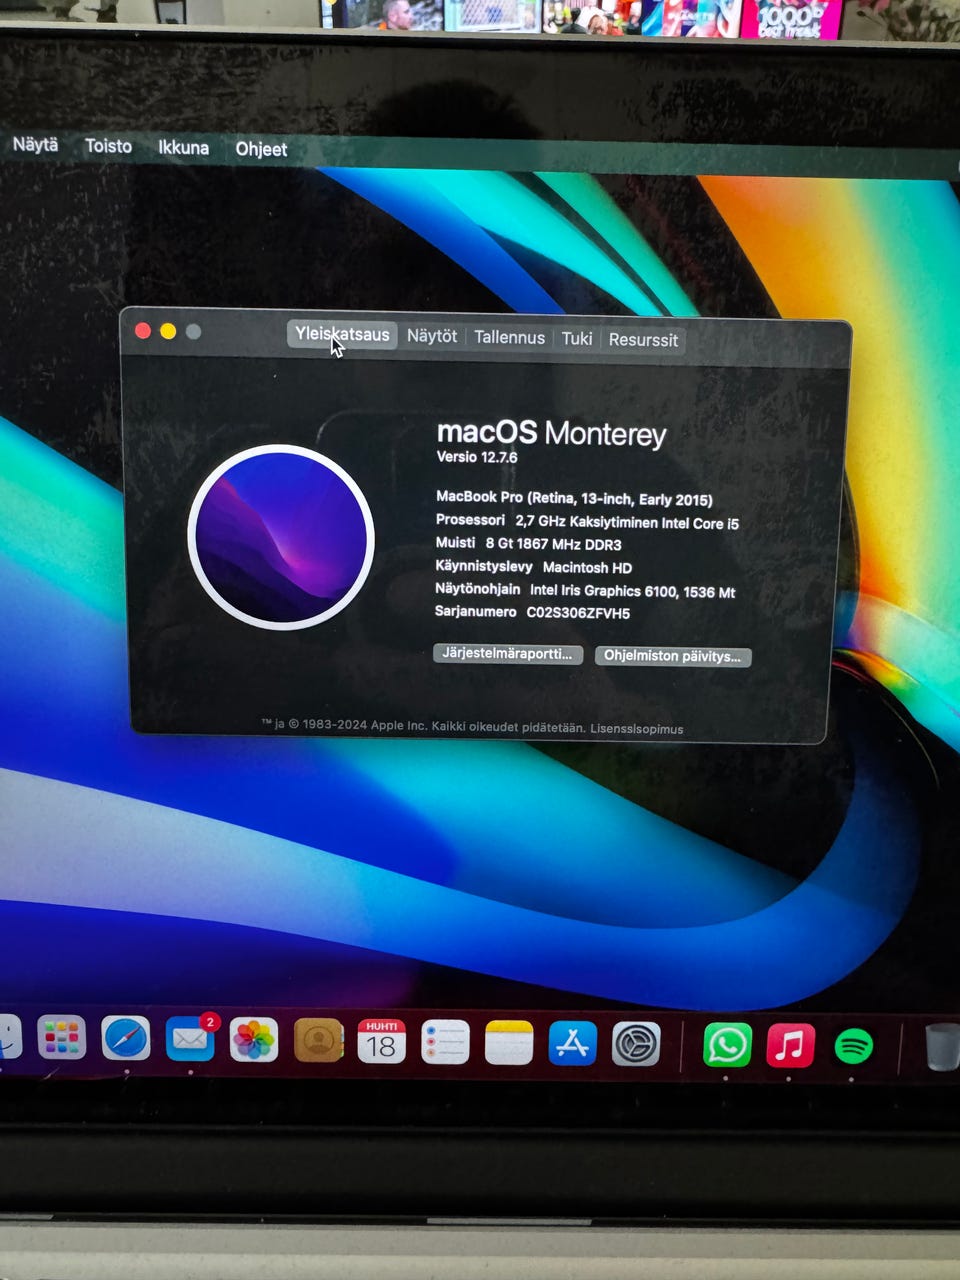The image size is (960, 1280).
Task: Open Finder at Dock edge
Action: pos(10,1037)
